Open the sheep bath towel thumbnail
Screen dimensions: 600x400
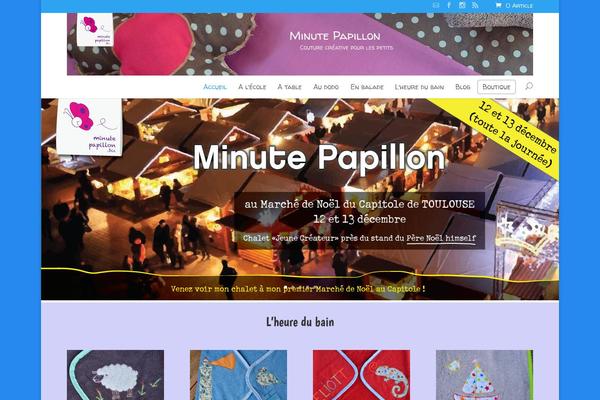116,375
